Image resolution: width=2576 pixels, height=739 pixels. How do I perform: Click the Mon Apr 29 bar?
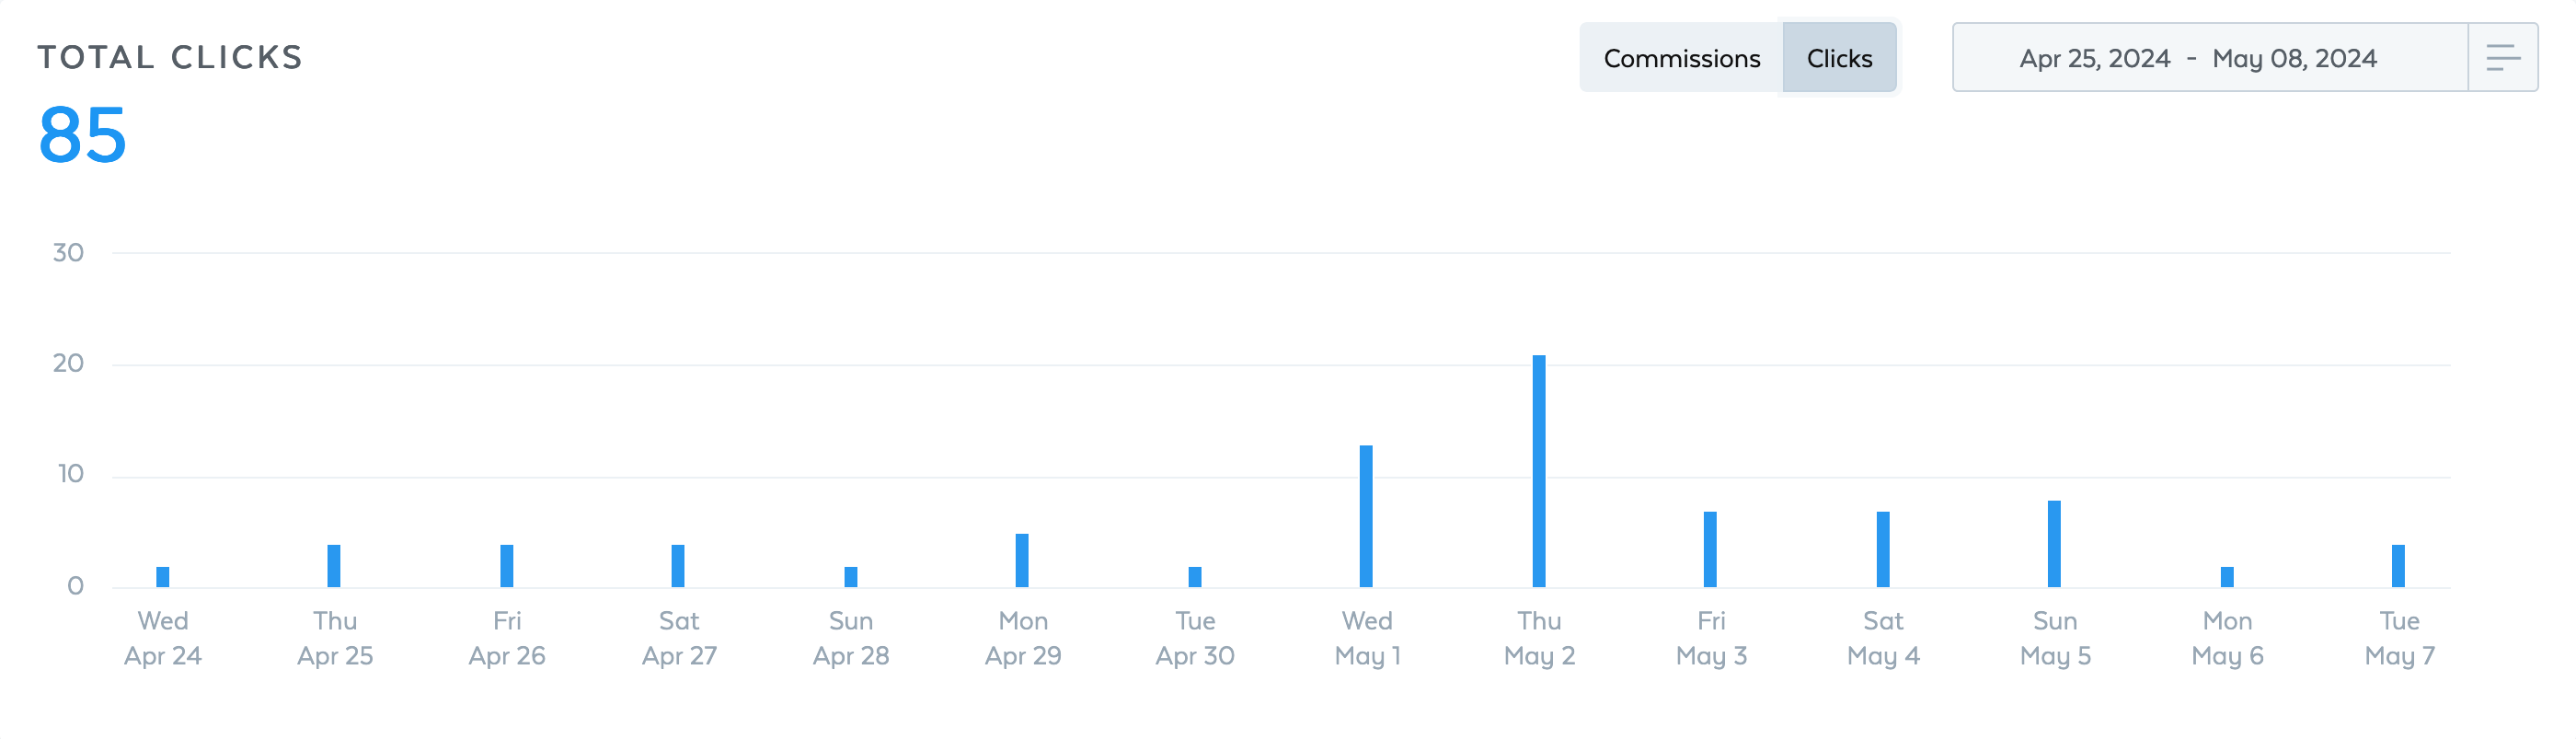pos(1022,560)
